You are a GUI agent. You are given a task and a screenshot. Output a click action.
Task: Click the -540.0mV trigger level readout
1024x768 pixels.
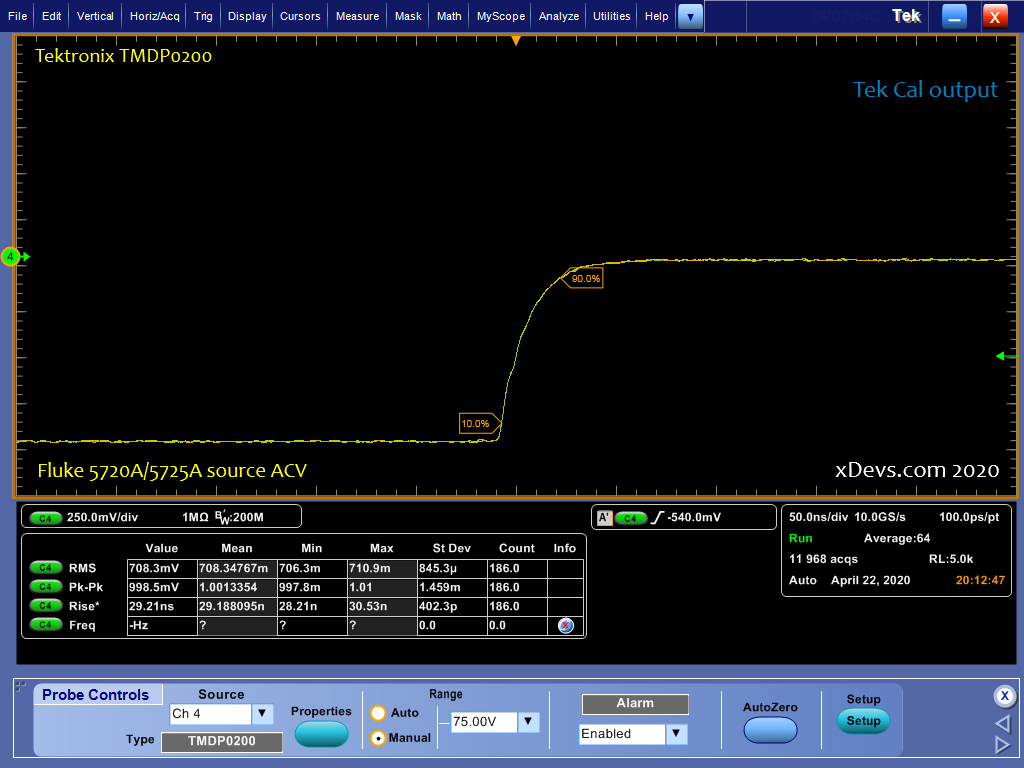tap(694, 517)
